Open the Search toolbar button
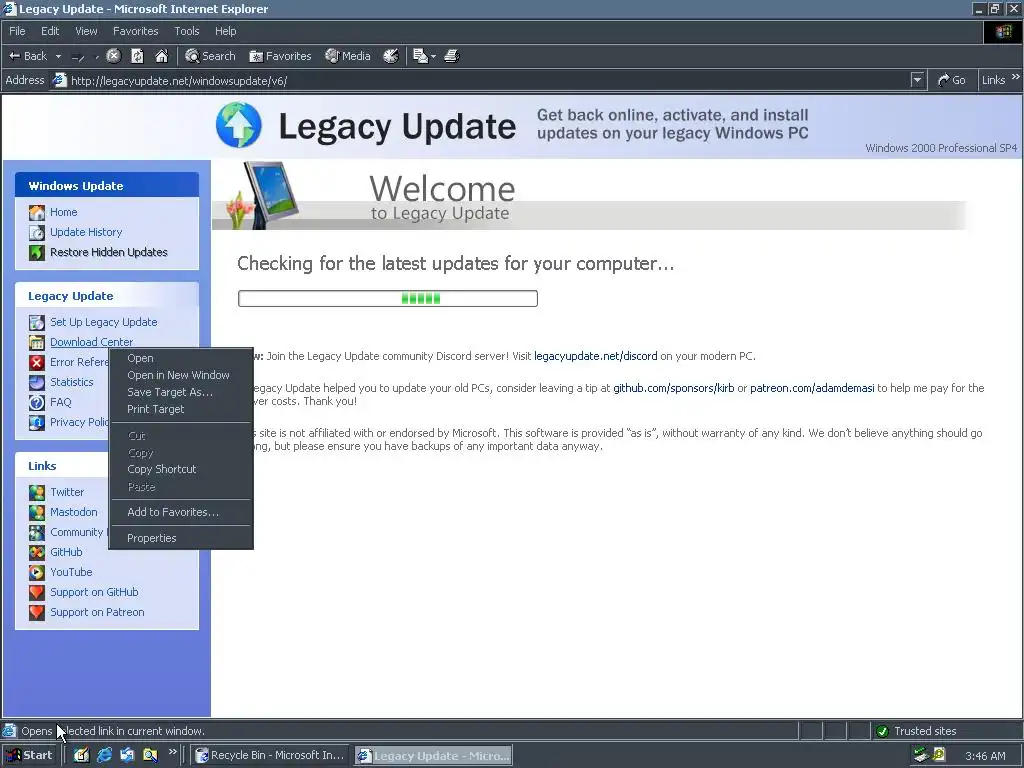 (210, 56)
